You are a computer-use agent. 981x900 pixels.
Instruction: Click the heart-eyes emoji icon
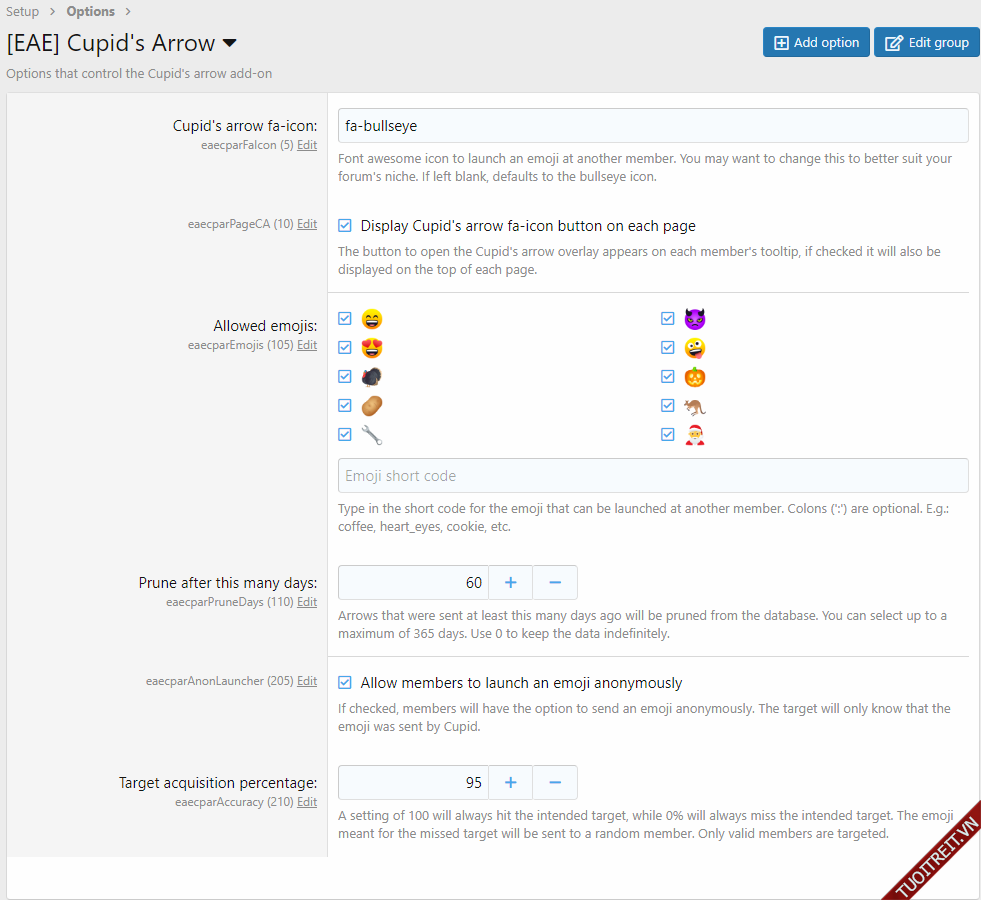click(x=372, y=348)
